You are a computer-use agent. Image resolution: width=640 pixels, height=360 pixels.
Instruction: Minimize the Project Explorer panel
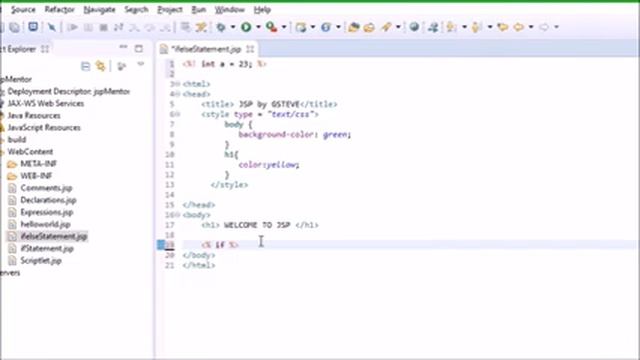(x=123, y=47)
